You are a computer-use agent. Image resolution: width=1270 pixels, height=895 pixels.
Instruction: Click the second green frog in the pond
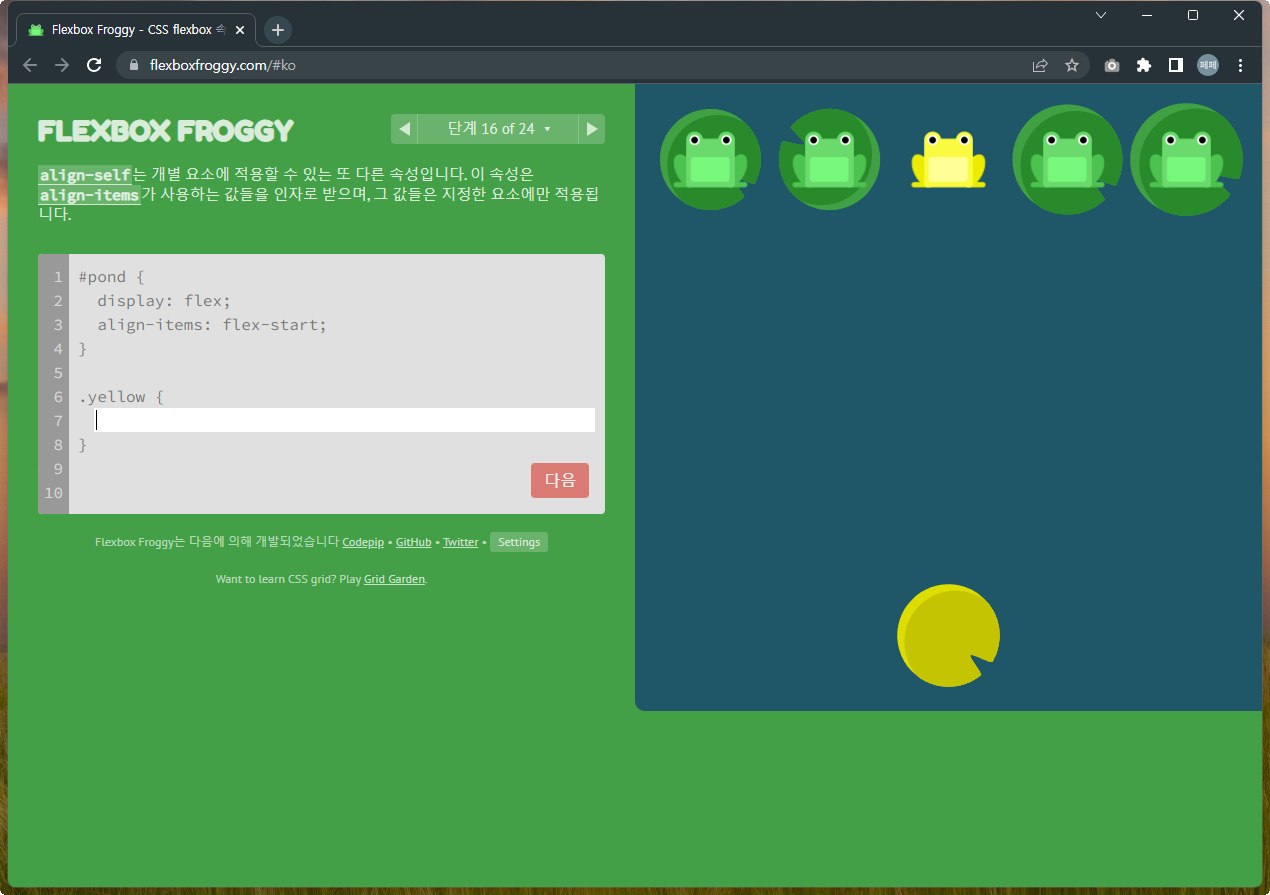coord(829,160)
